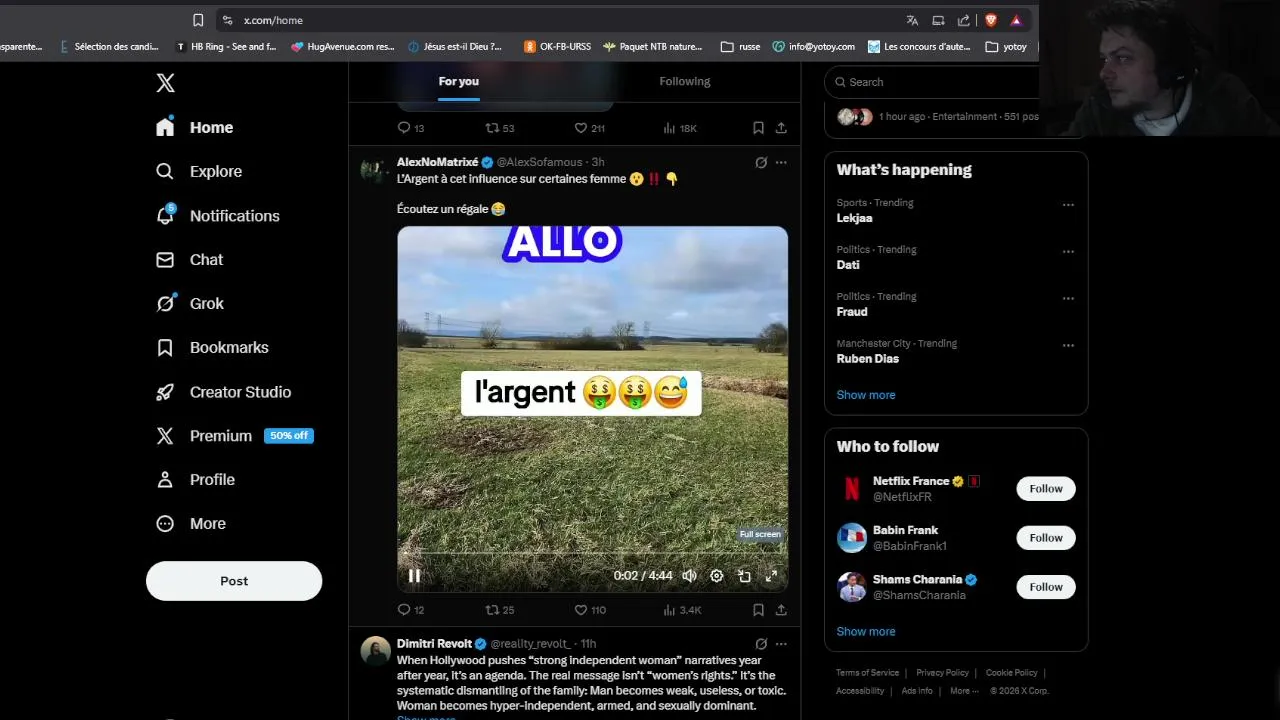Open the More menu in sidebar

(191, 524)
